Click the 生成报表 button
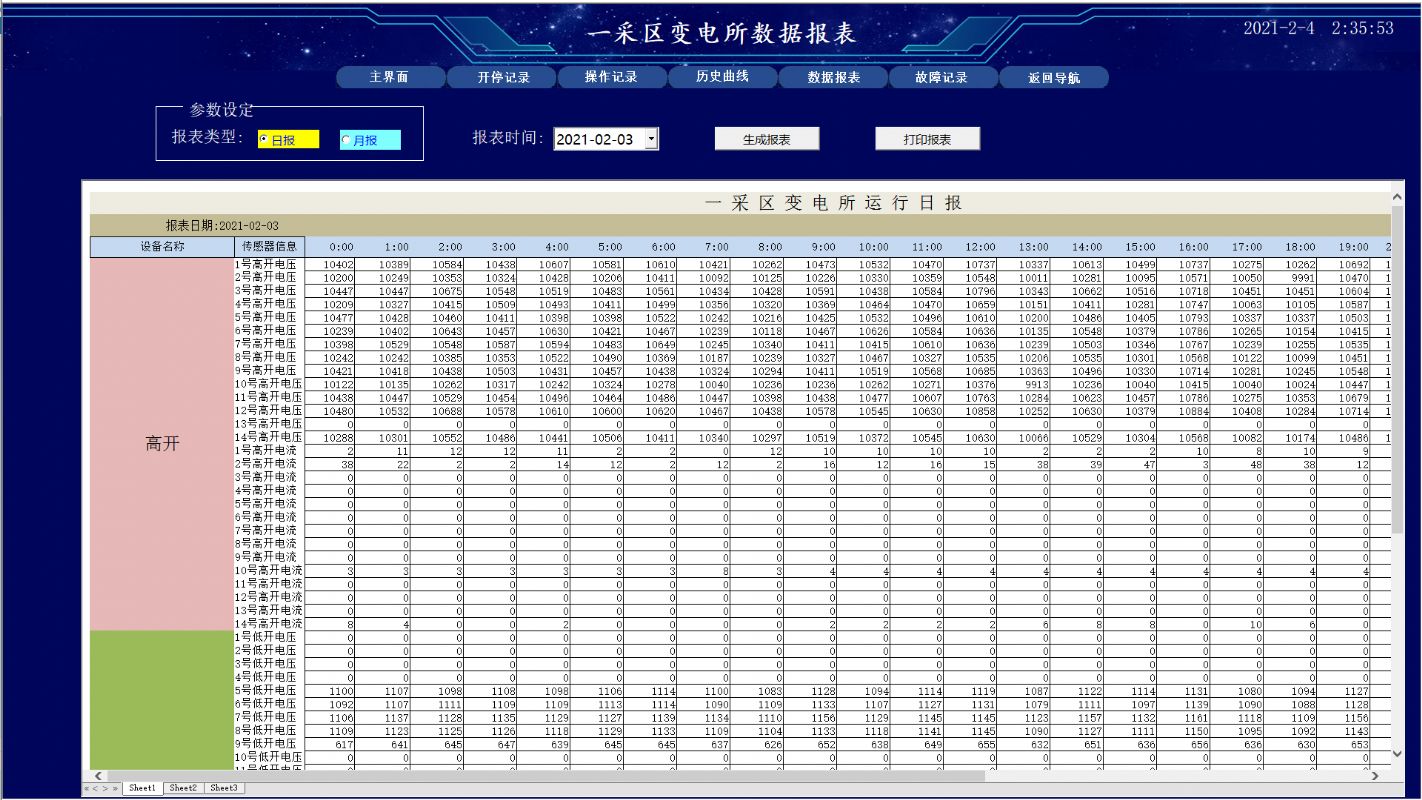This screenshot has height=800, width=1422. pyautogui.click(x=767, y=139)
